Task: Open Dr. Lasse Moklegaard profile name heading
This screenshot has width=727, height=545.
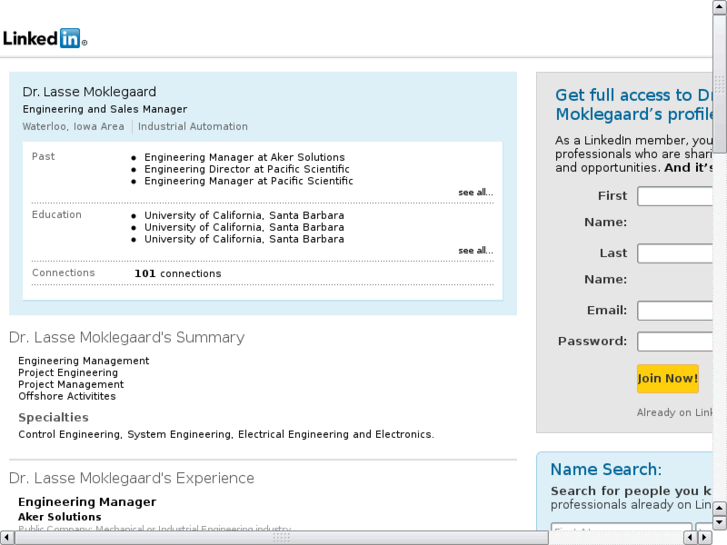Action: (89, 92)
